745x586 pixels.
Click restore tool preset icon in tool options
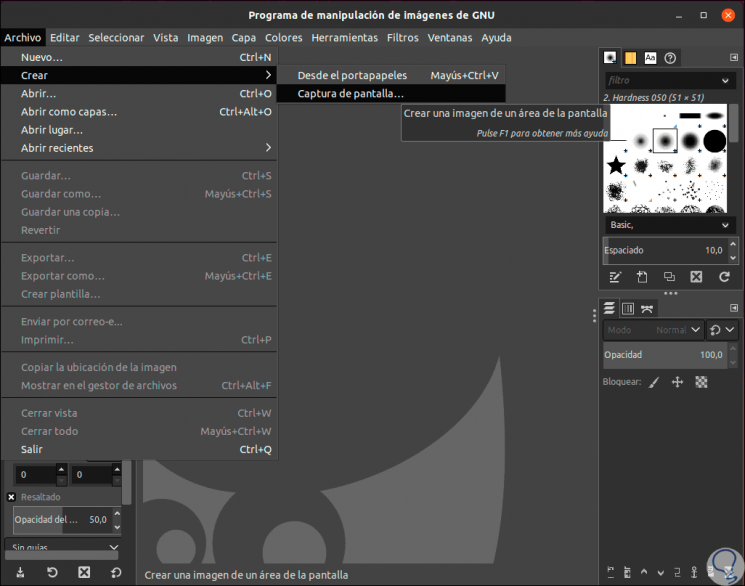pos(52,572)
